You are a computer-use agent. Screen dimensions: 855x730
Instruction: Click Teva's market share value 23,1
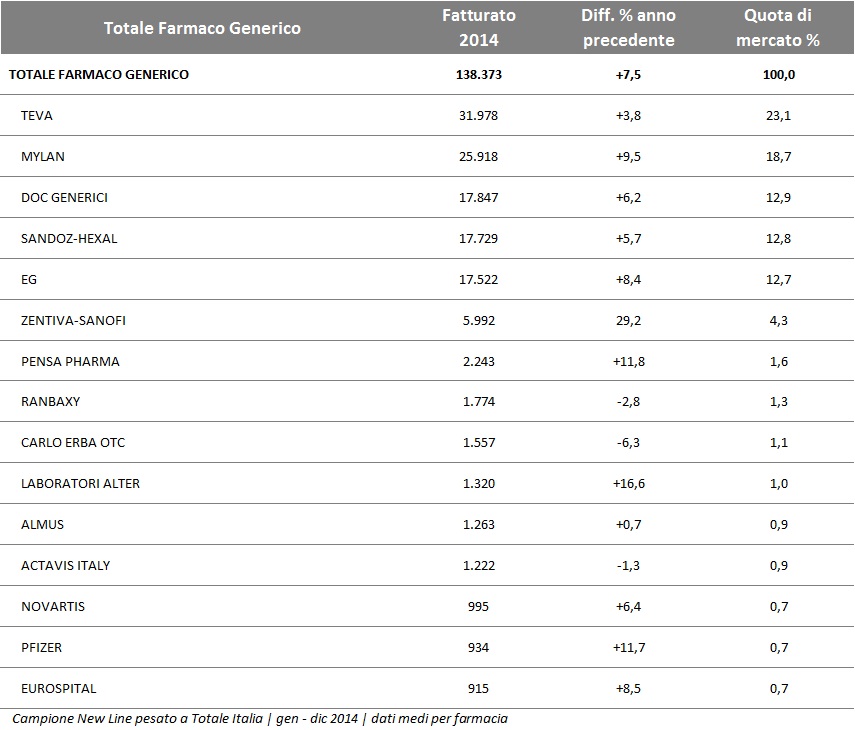click(778, 115)
